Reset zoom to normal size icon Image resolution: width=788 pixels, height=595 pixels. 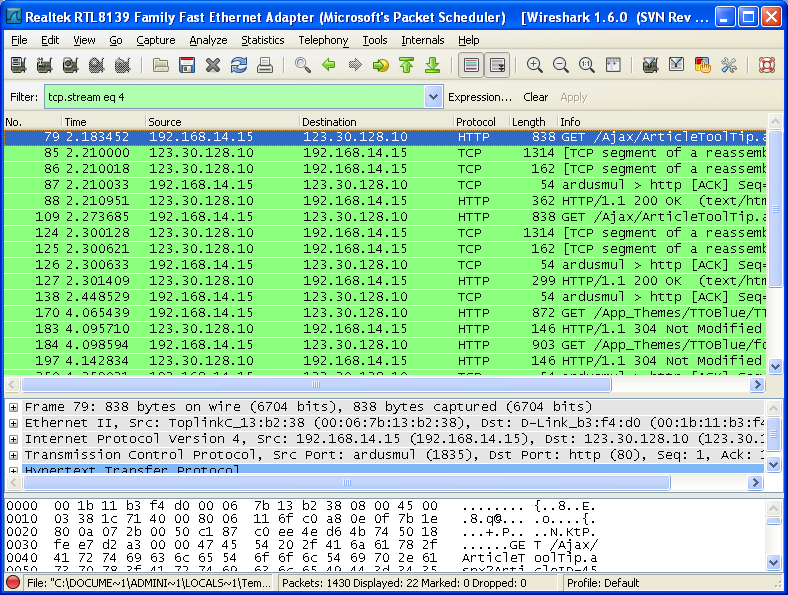(586, 65)
